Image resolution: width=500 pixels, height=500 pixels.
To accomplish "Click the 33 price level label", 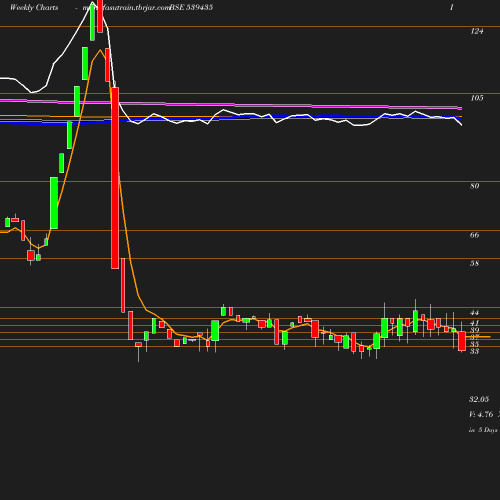I will (x=475, y=351).
